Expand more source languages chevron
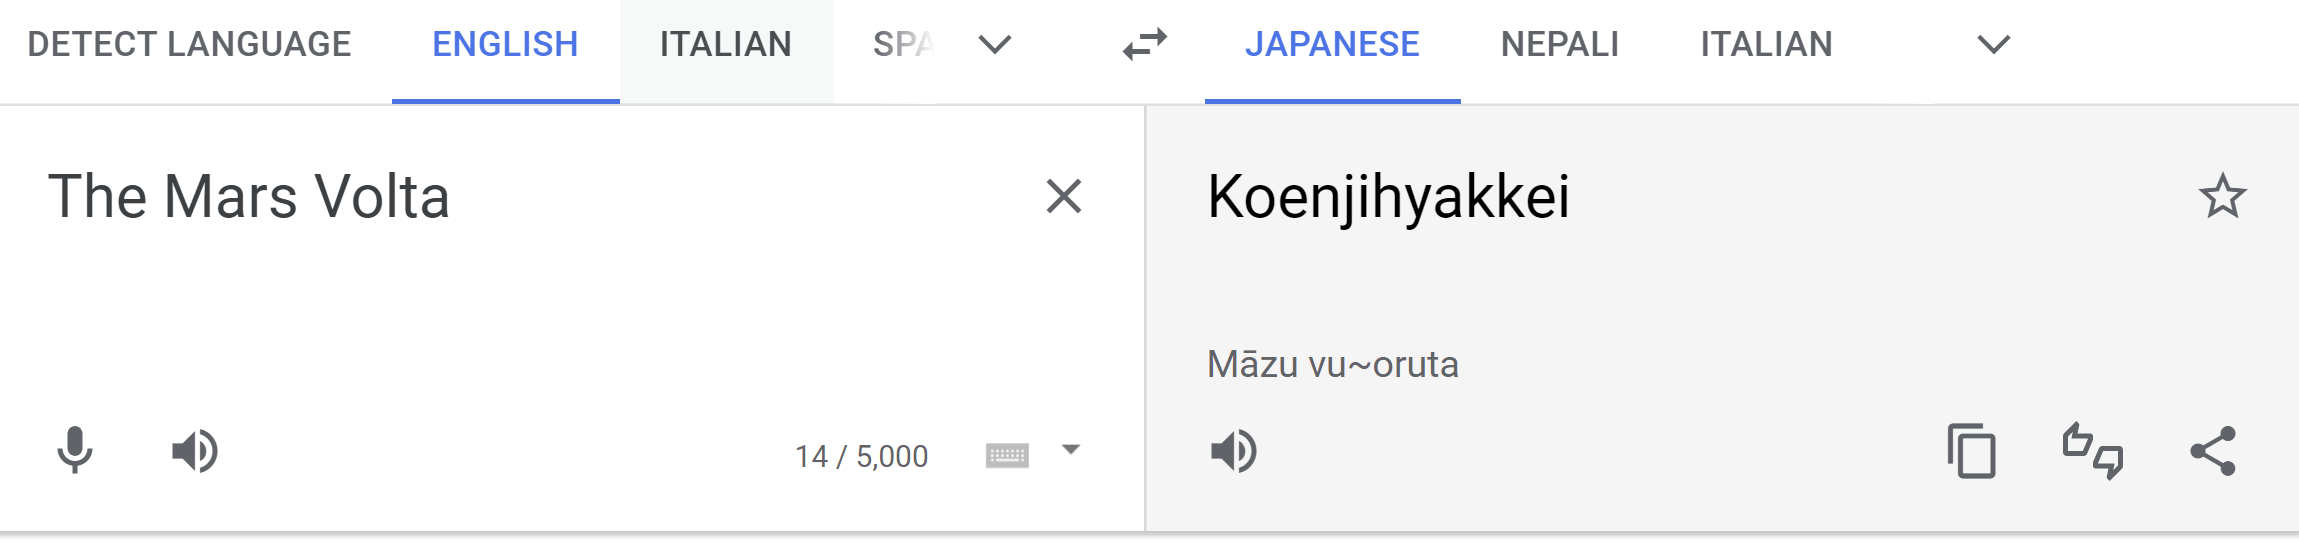 pyautogui.click(x=995, y=45)
